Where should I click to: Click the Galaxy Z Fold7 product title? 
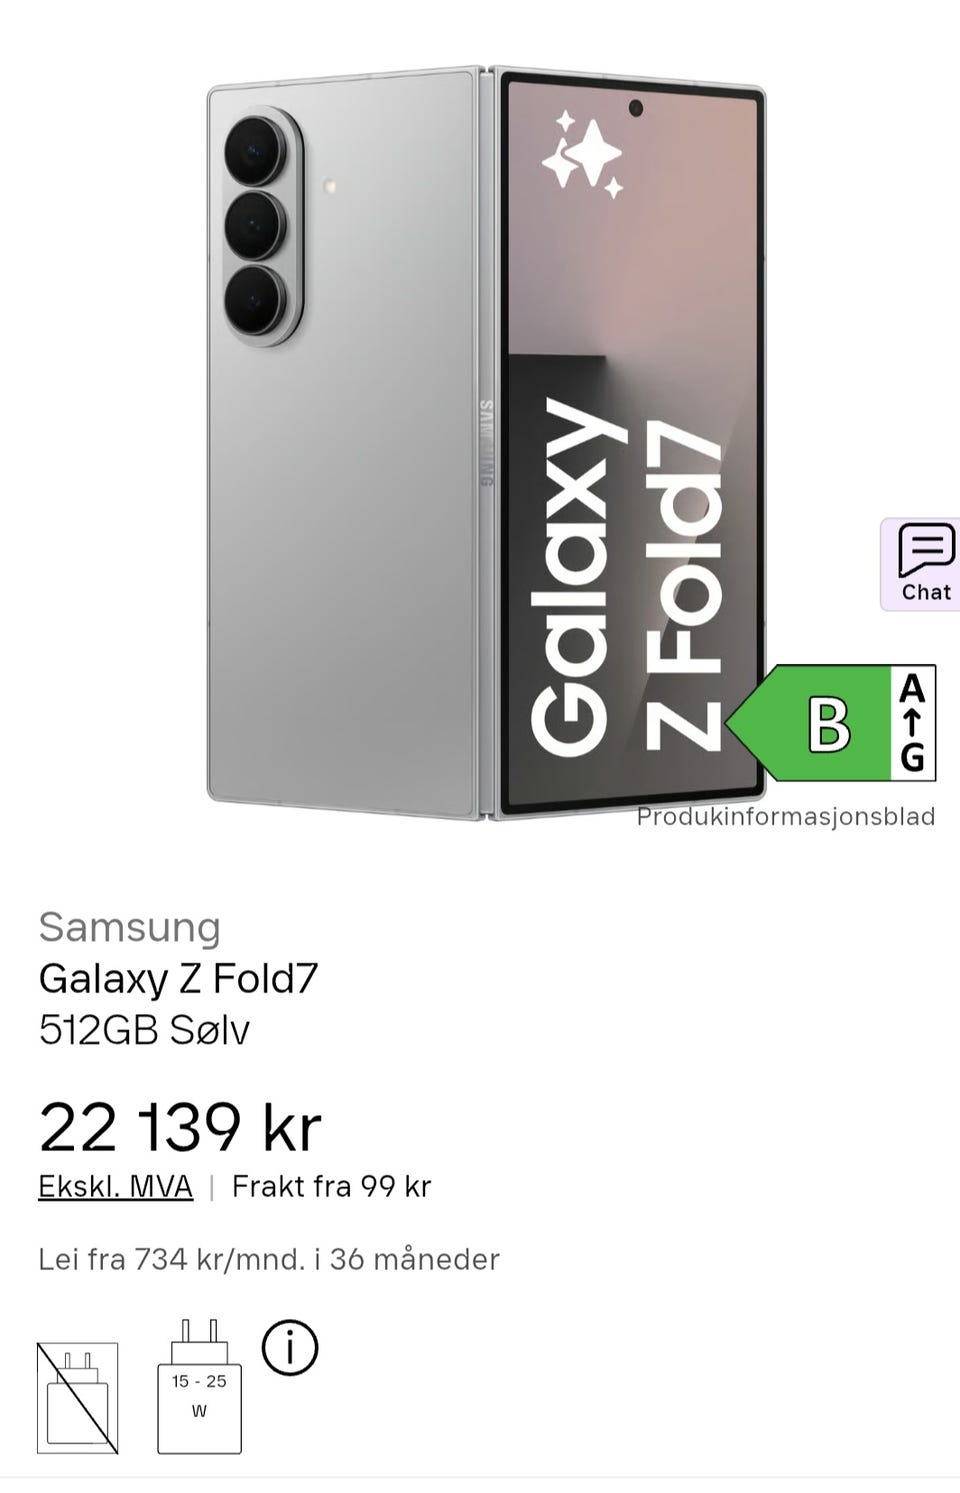(178, 978)
